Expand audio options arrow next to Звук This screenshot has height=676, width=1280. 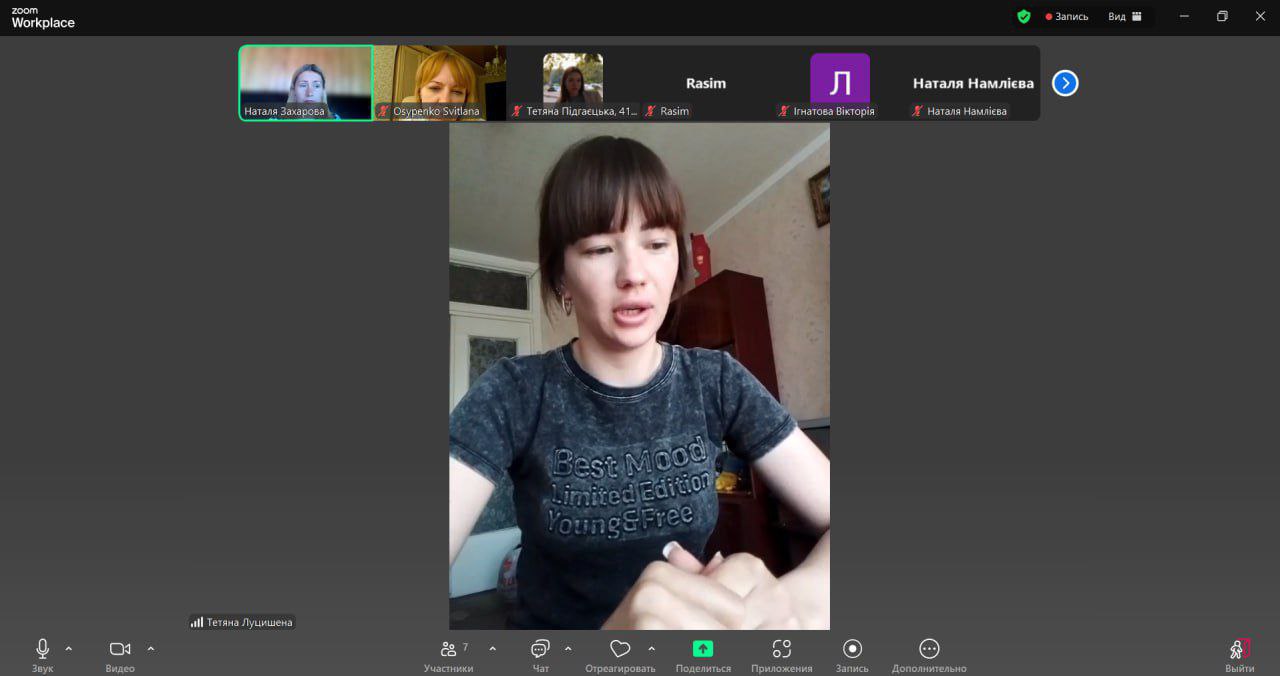(x=69, y=648)
